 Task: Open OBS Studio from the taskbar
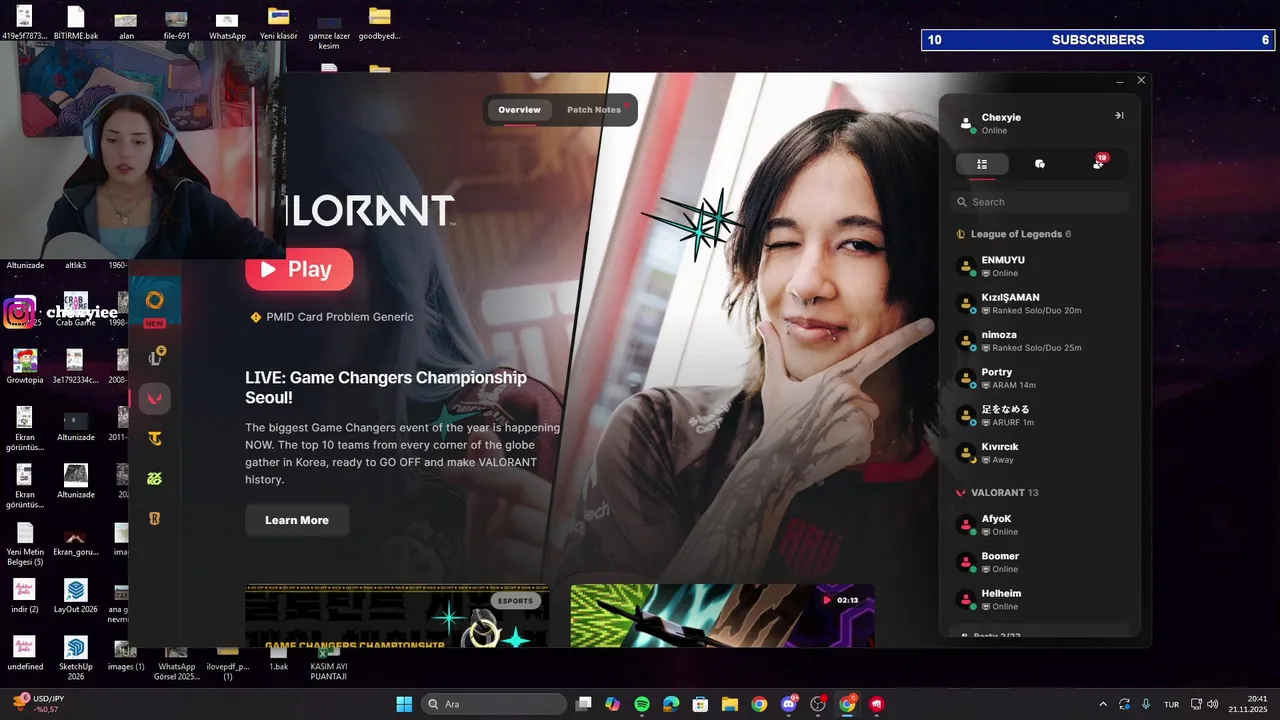click(818, 704)
